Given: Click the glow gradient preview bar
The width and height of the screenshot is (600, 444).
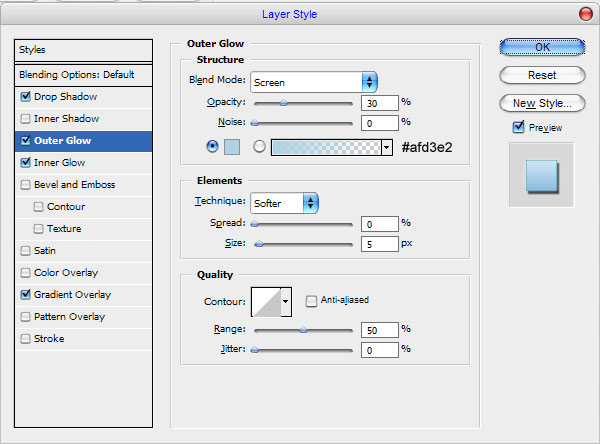Looking at the screenshot, I should pyautogui.click(x=326, y=147).
